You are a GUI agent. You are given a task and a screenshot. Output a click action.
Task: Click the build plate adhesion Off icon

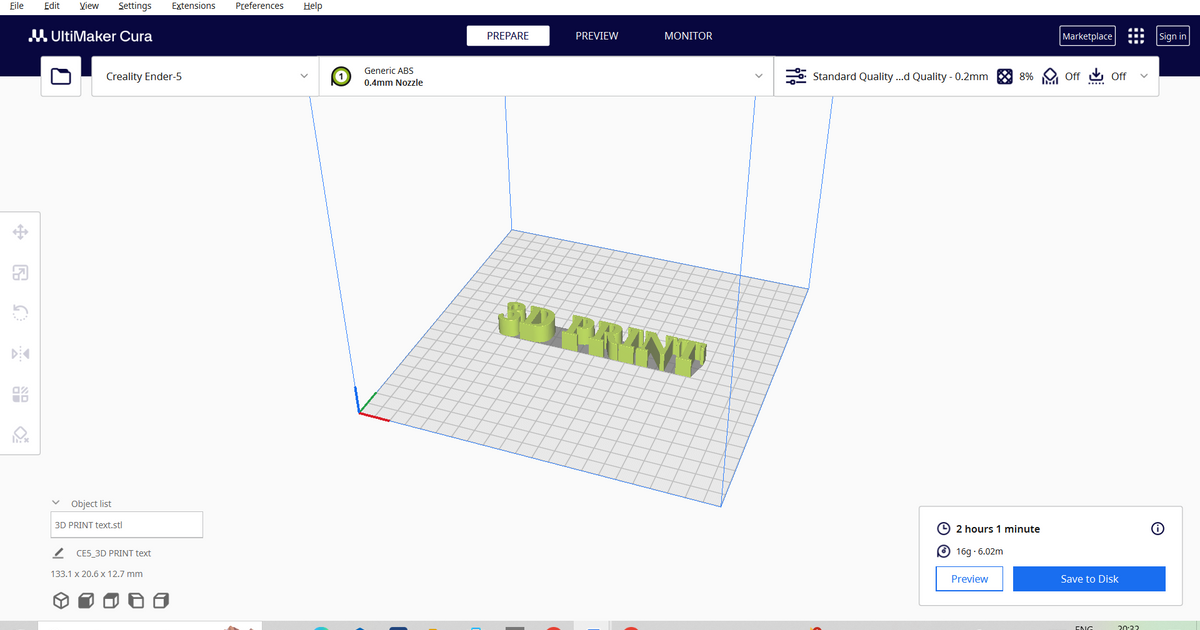[x=1096, y=76]
